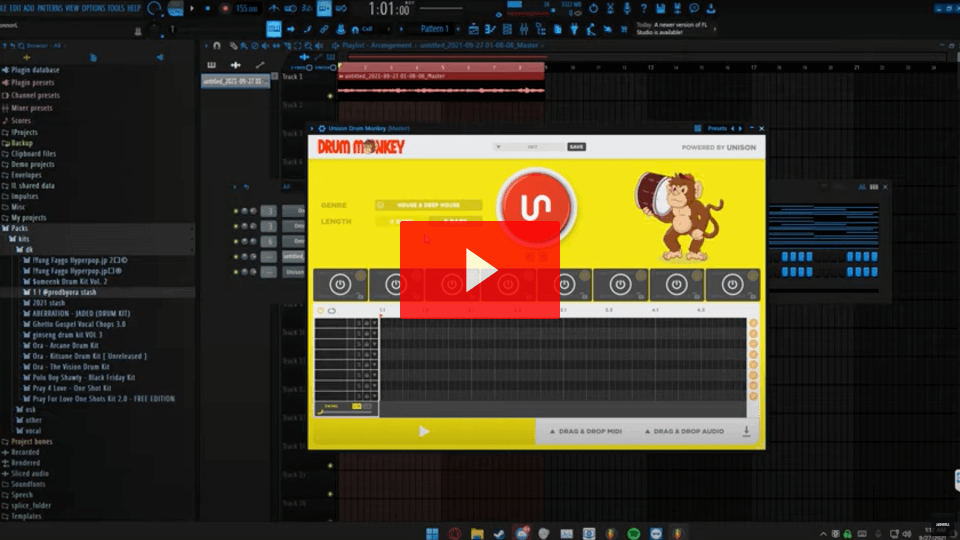Viewport: 960px width, 540px height.
Task: Open the mixer view icon in toolbar
Action: 524,29
